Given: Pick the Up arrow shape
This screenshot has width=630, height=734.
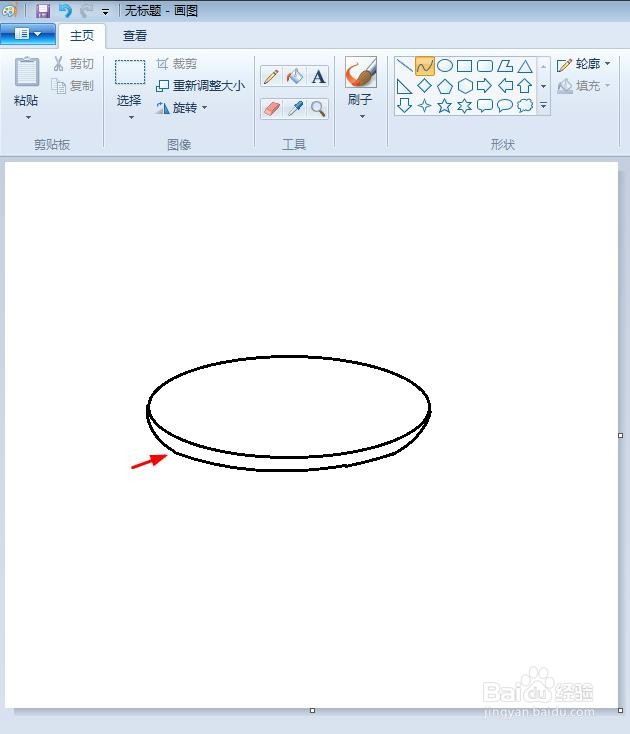Looking at the screenshot, I should [x=525, y=86].
